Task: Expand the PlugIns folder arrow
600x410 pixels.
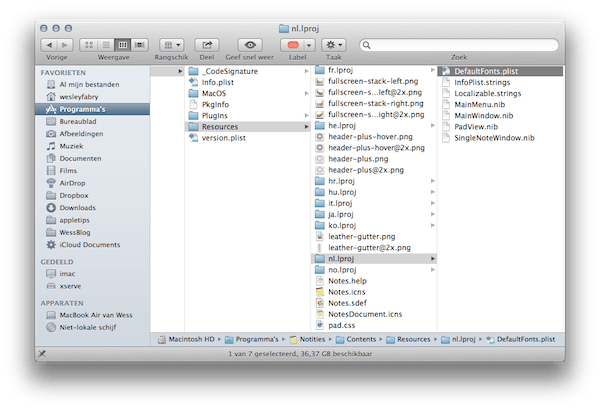Action: click(x=307, y=116)
